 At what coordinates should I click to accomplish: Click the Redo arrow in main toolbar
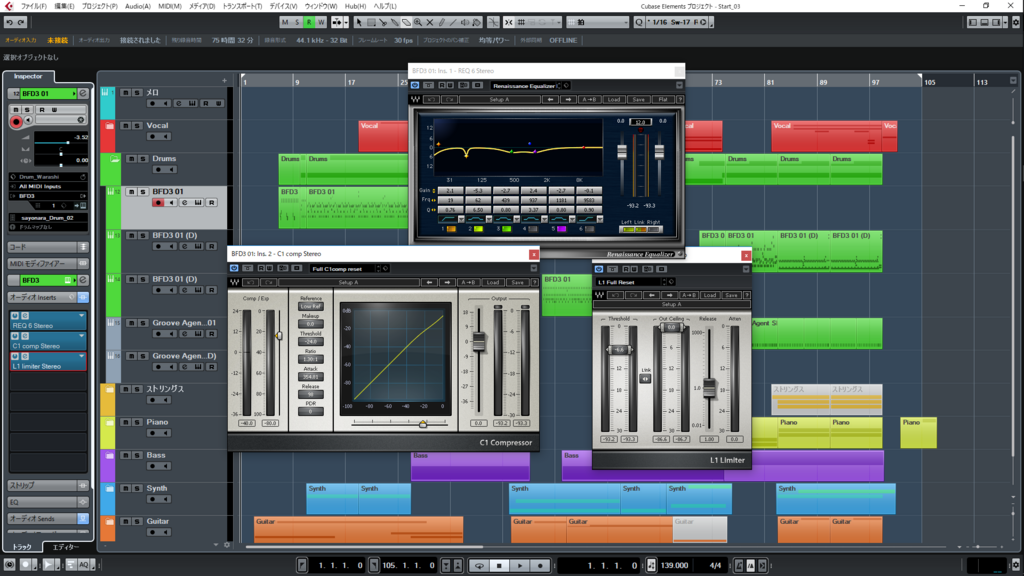[x=21, y=22]
